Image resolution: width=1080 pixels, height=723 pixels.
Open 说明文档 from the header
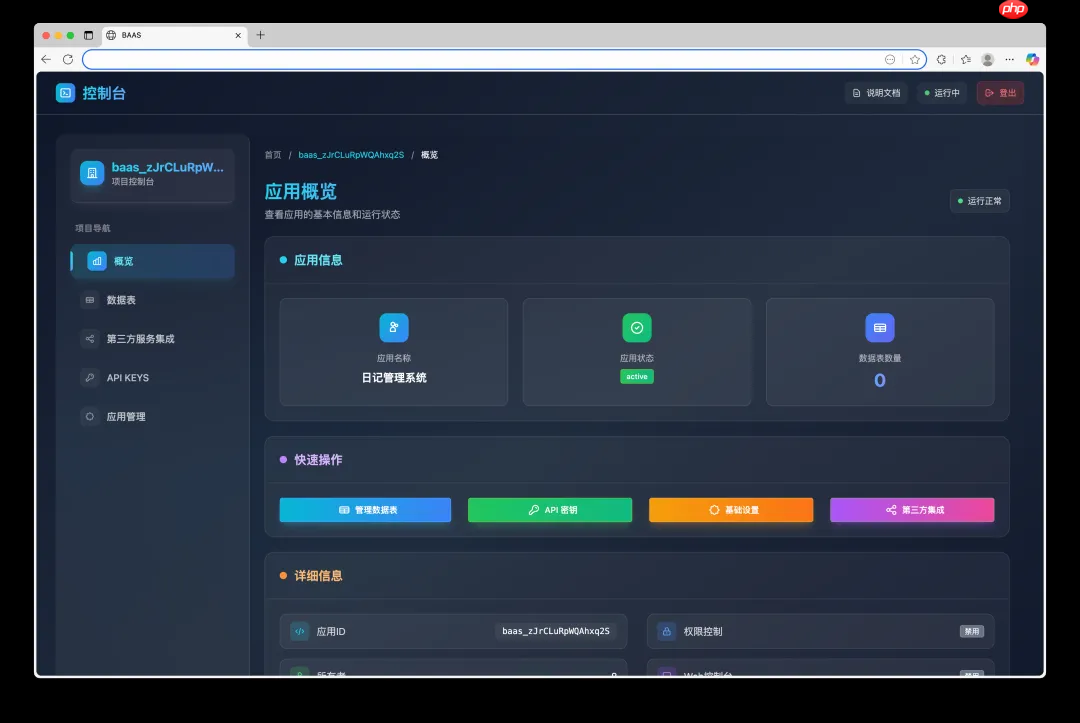click(876, 92)
